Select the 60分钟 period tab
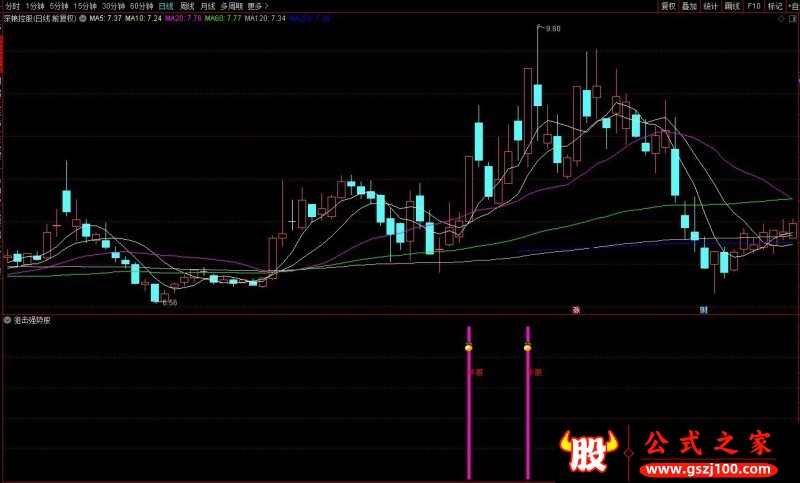This screenshot has height=483, width=800. 141,6
